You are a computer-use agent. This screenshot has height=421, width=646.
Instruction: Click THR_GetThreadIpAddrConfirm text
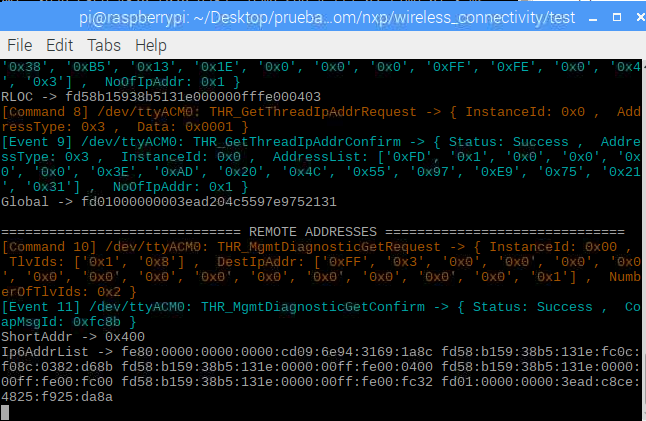click(x=297, y=142)
